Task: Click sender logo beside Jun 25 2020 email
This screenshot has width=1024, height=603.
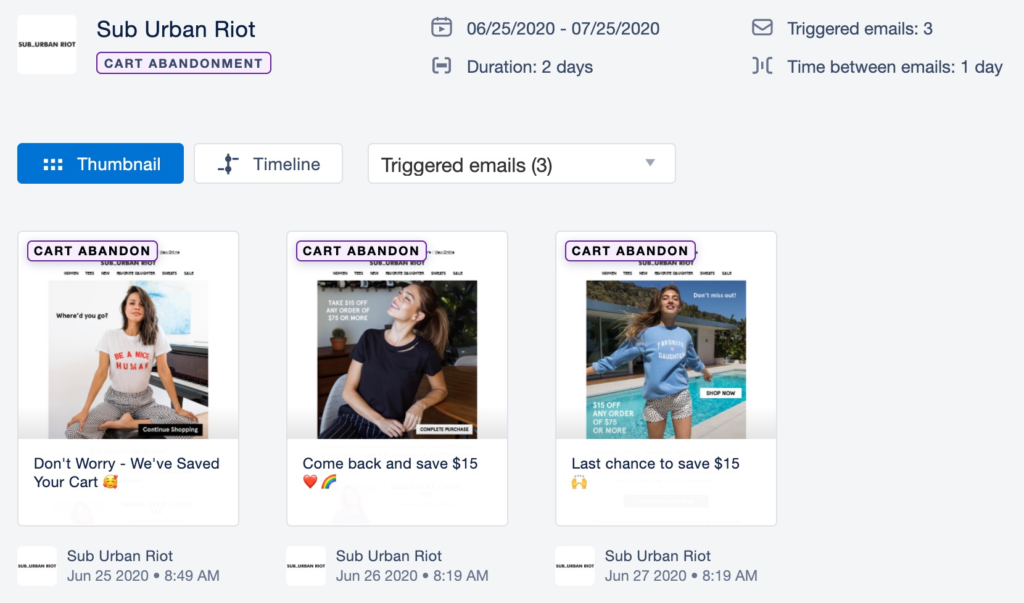Action: pyautogui.click(x=37, y=566)
